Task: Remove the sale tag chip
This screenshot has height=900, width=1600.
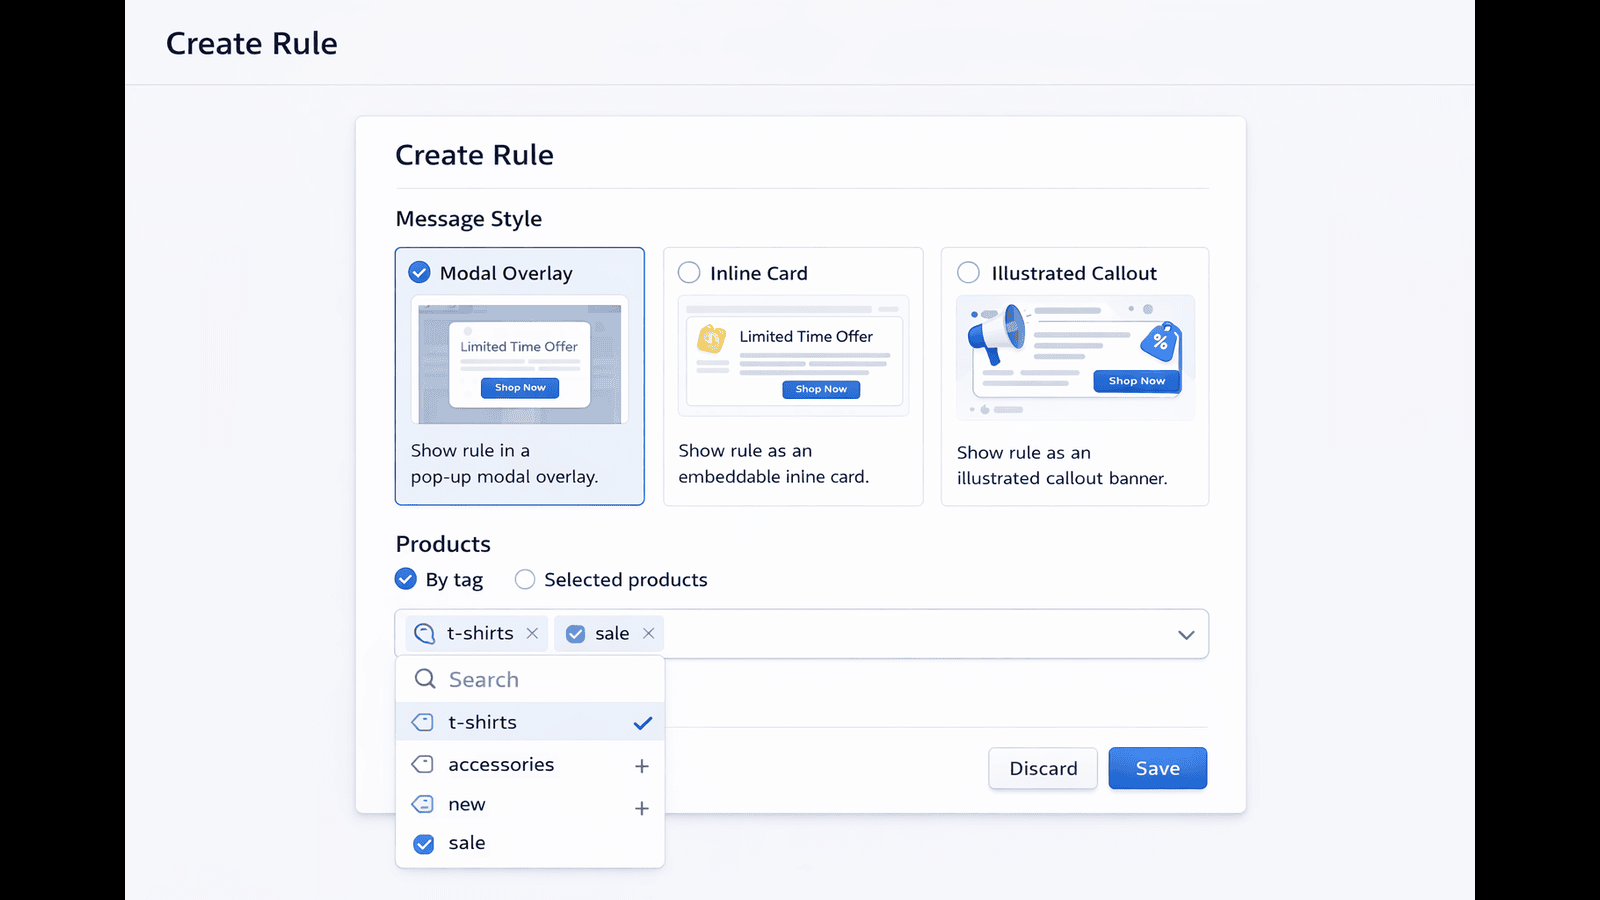Action: click(x=648, y=633)
